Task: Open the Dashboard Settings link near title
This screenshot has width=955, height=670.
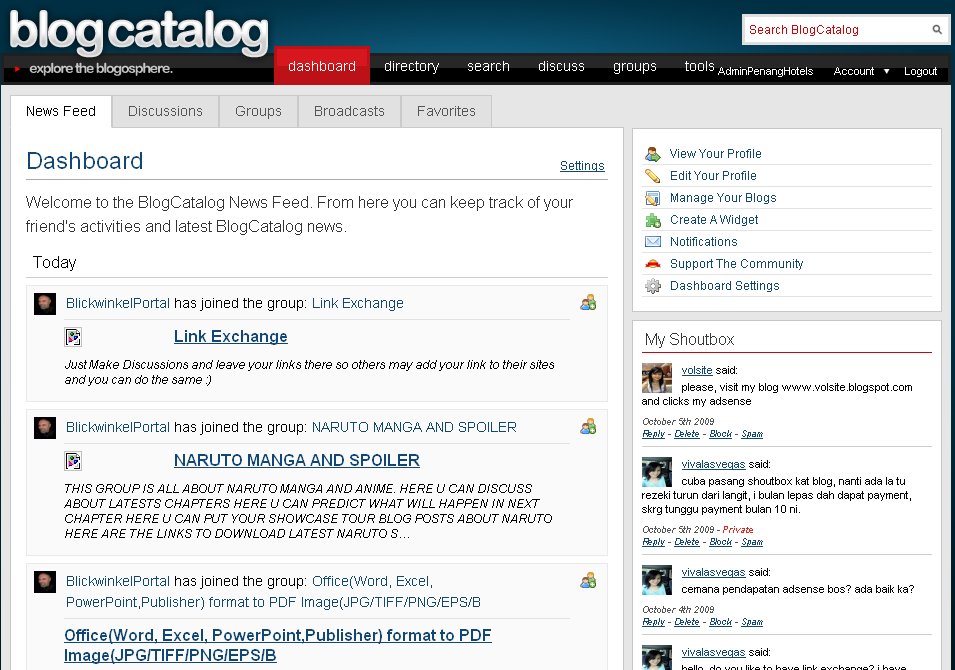Action: tap(582, 166)
